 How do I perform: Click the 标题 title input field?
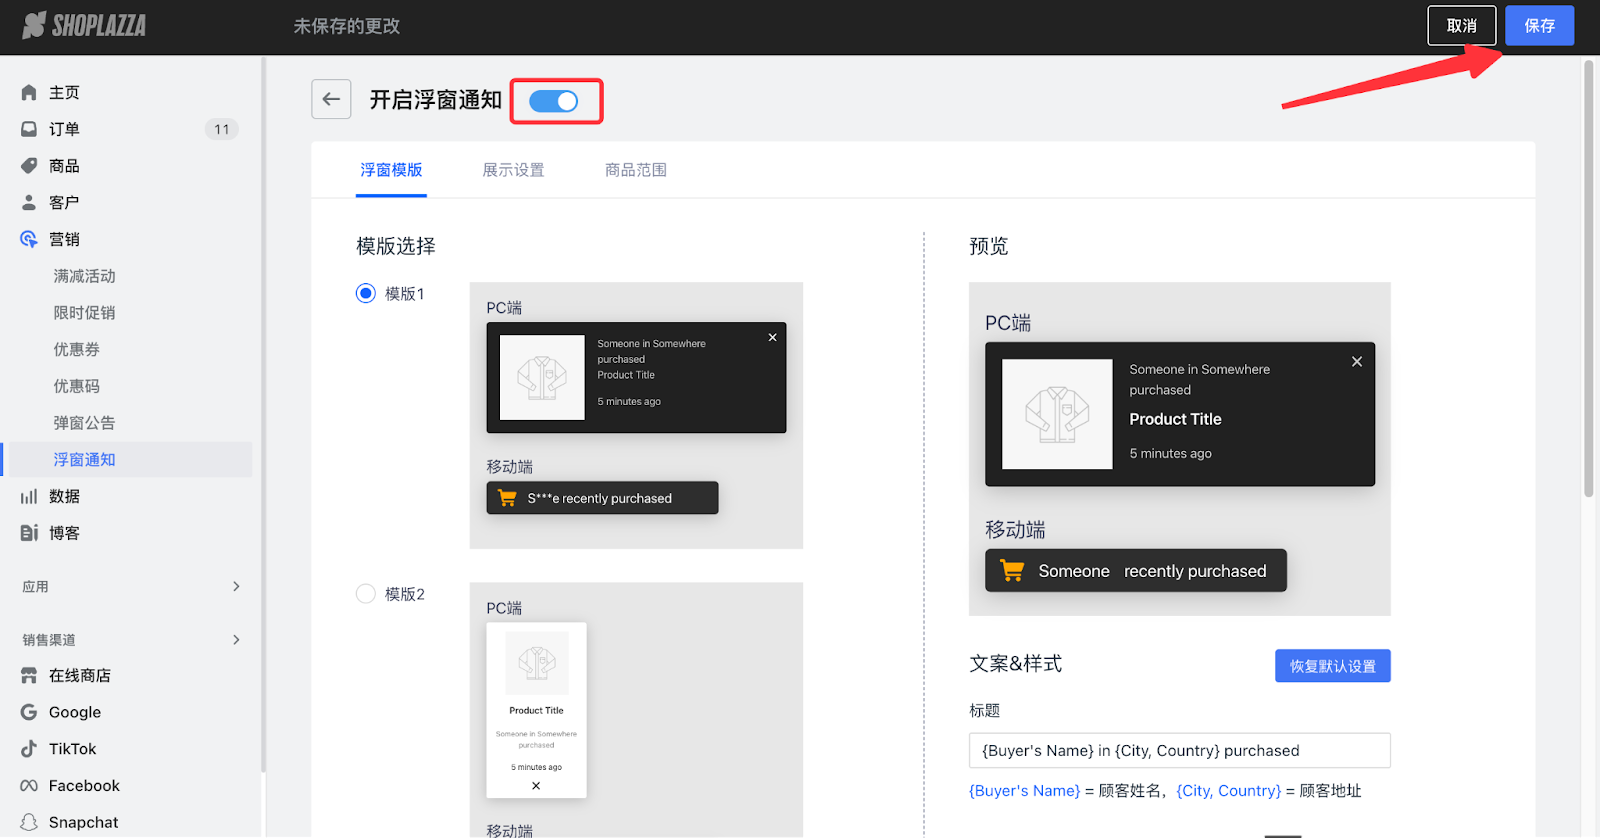(x=1179, y=751)
